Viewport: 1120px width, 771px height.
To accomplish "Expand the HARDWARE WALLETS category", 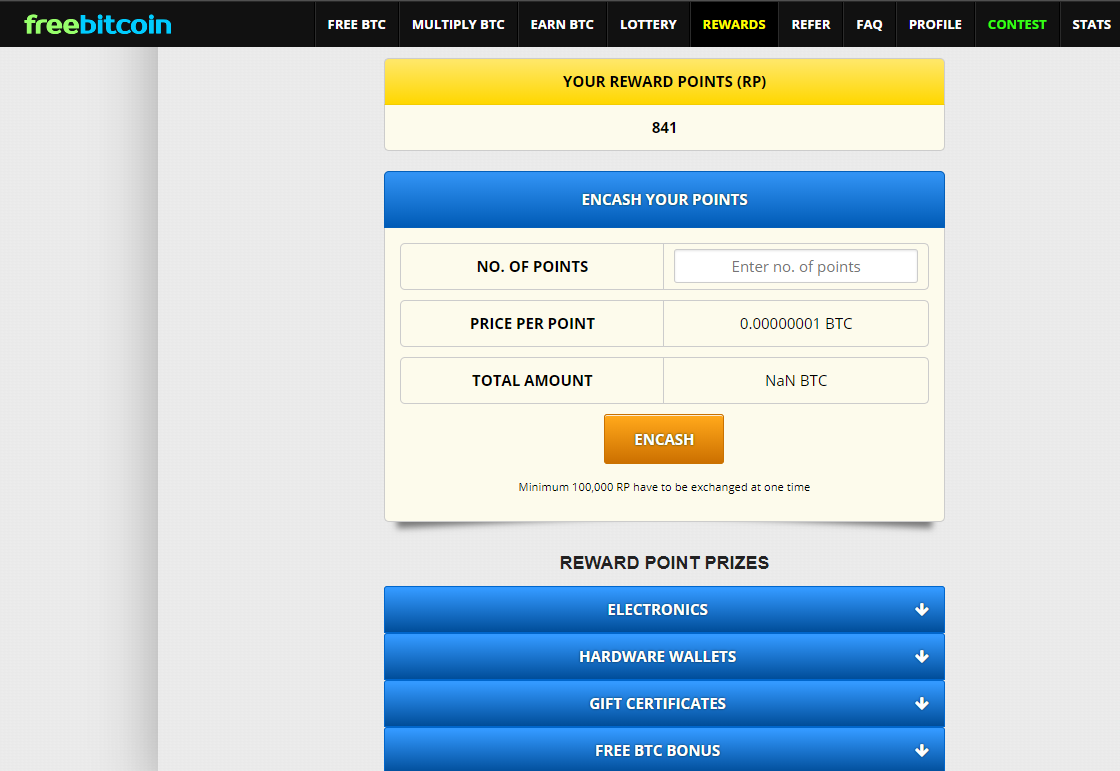I will point(664,657).
